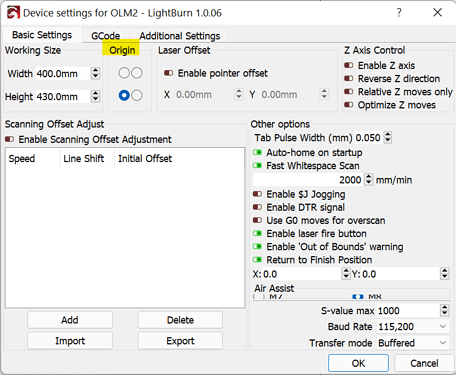Select the bottom-right origin radio button
The width and height of the screenshot is (456, 375).
click(137, 95)
